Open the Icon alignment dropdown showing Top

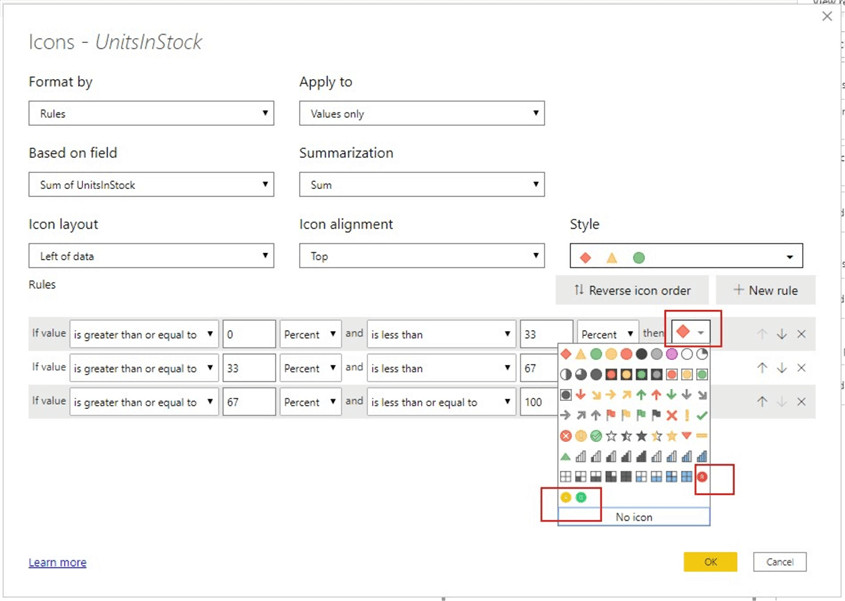click(x=422, y=255)
